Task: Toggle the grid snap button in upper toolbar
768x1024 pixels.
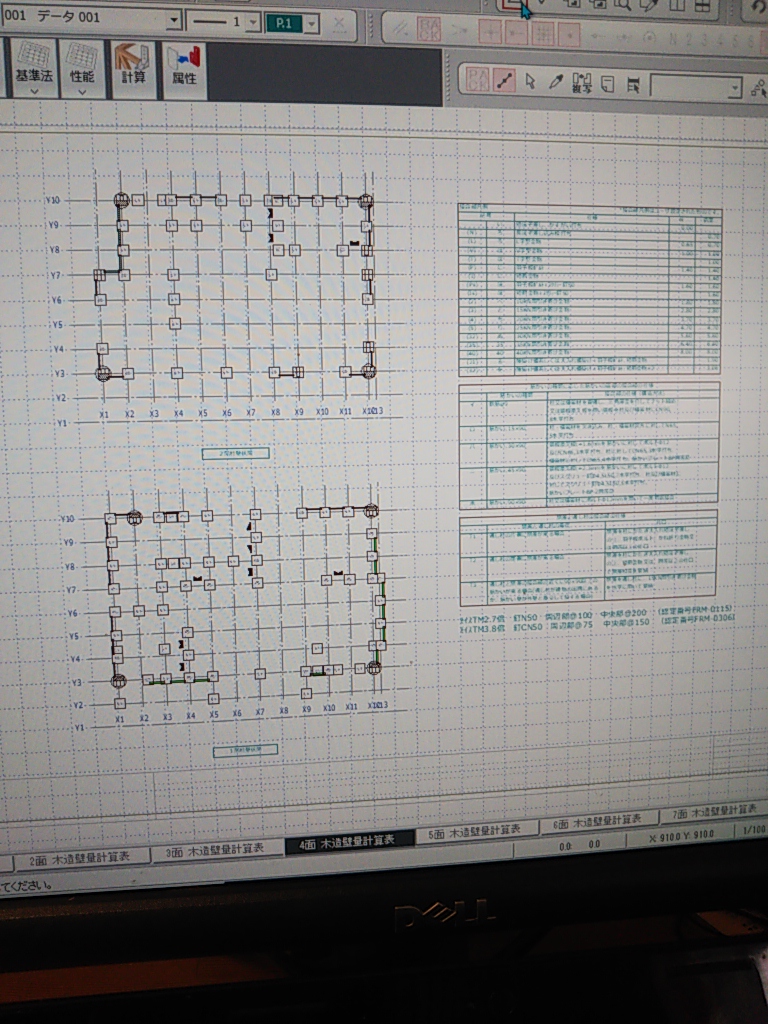Action: tap(543, 31)
